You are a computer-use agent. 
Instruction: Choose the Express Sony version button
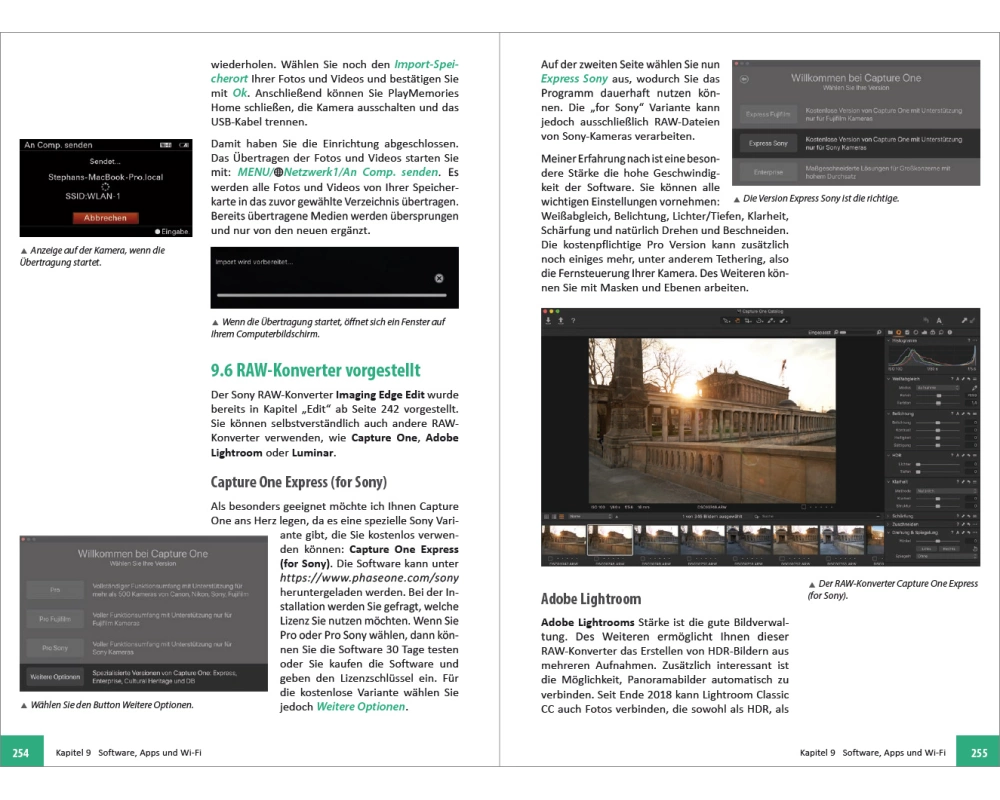pos(768,144)
